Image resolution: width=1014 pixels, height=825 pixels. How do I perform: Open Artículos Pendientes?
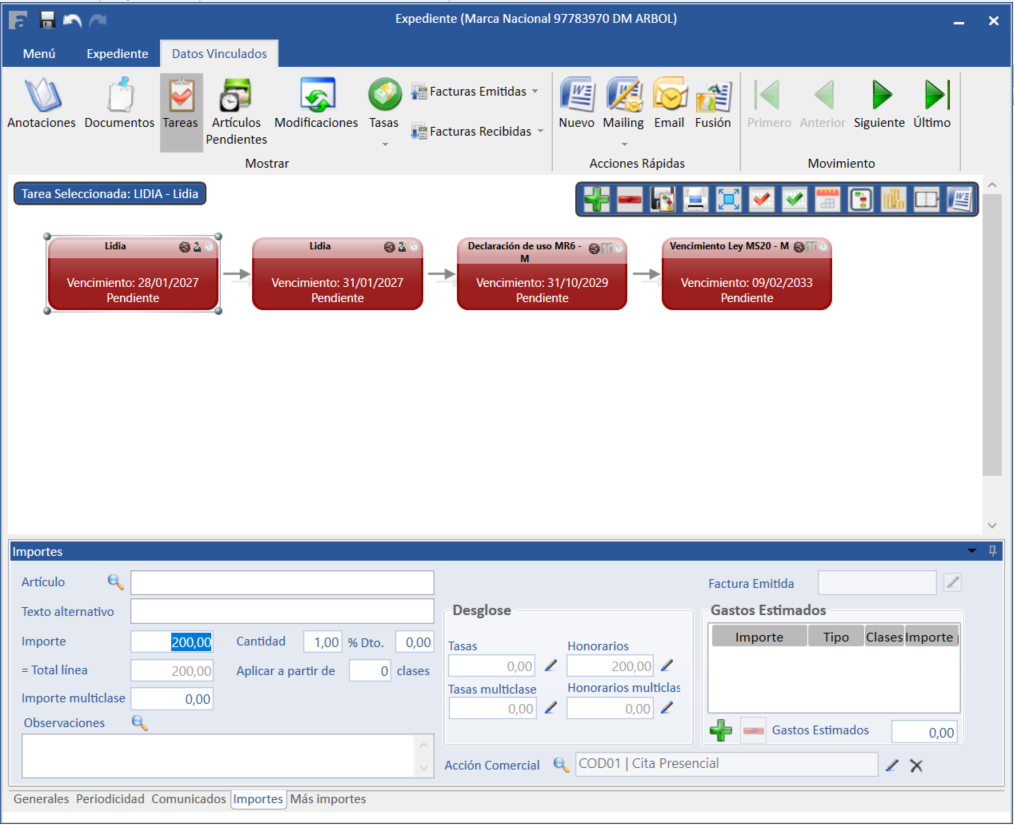click(x=236, y=96)
